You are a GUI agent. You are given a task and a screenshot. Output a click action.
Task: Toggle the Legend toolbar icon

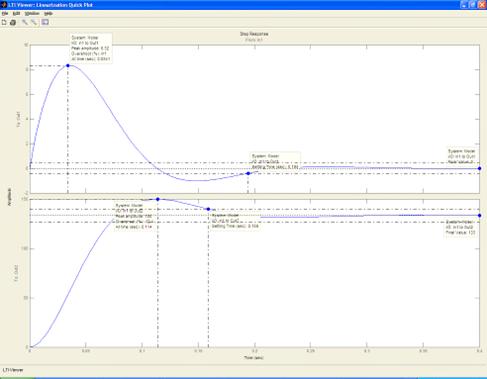click(x=45, y=22)
